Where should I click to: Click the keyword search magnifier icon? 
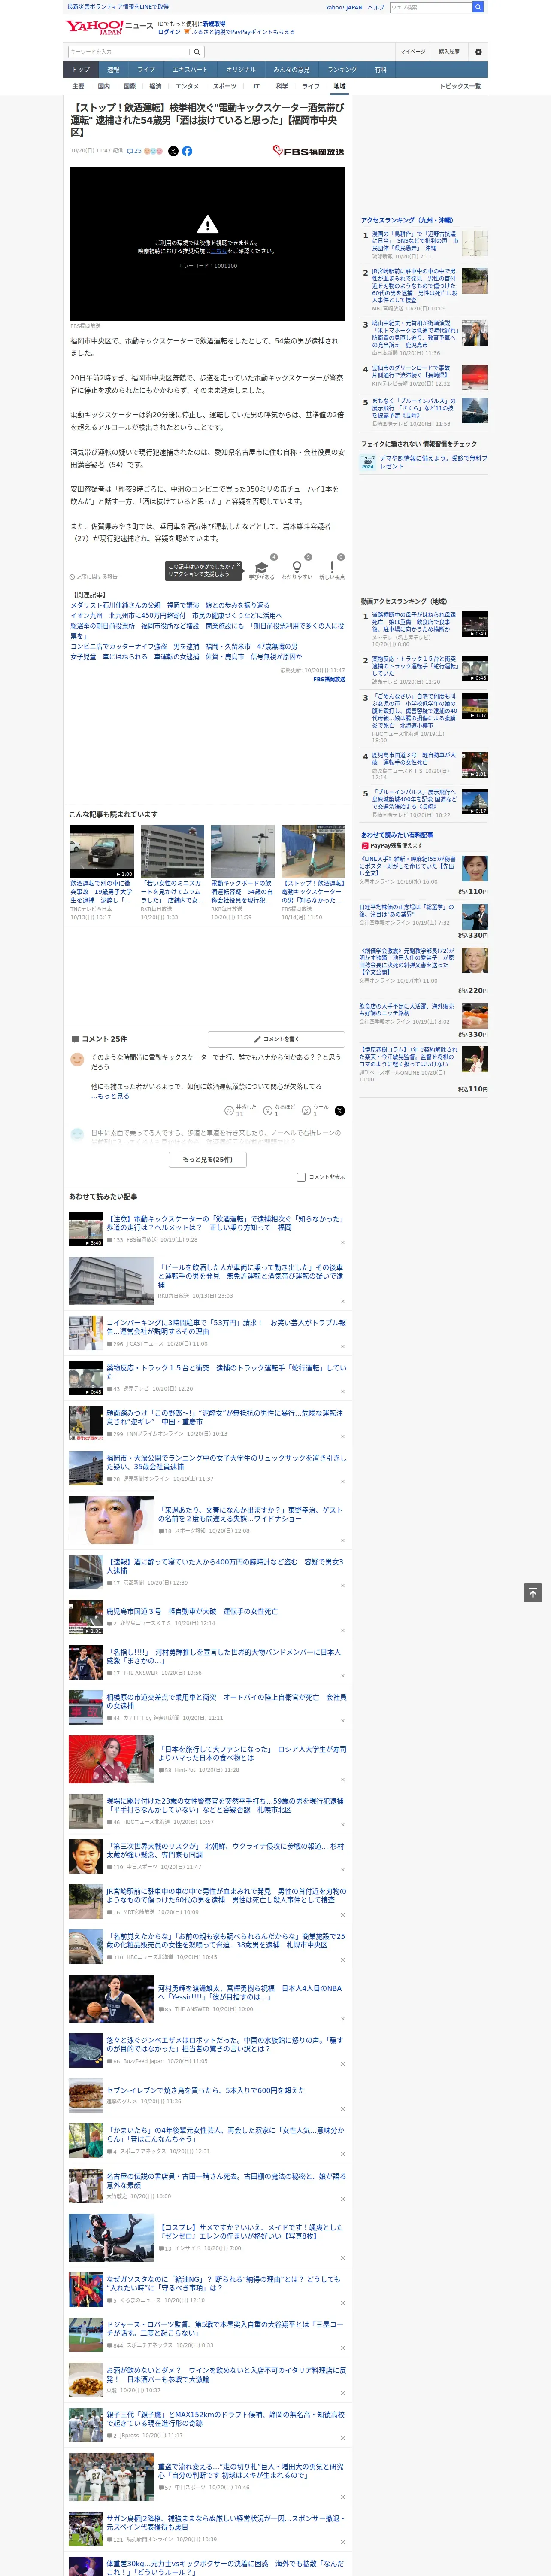click(197, 52)
